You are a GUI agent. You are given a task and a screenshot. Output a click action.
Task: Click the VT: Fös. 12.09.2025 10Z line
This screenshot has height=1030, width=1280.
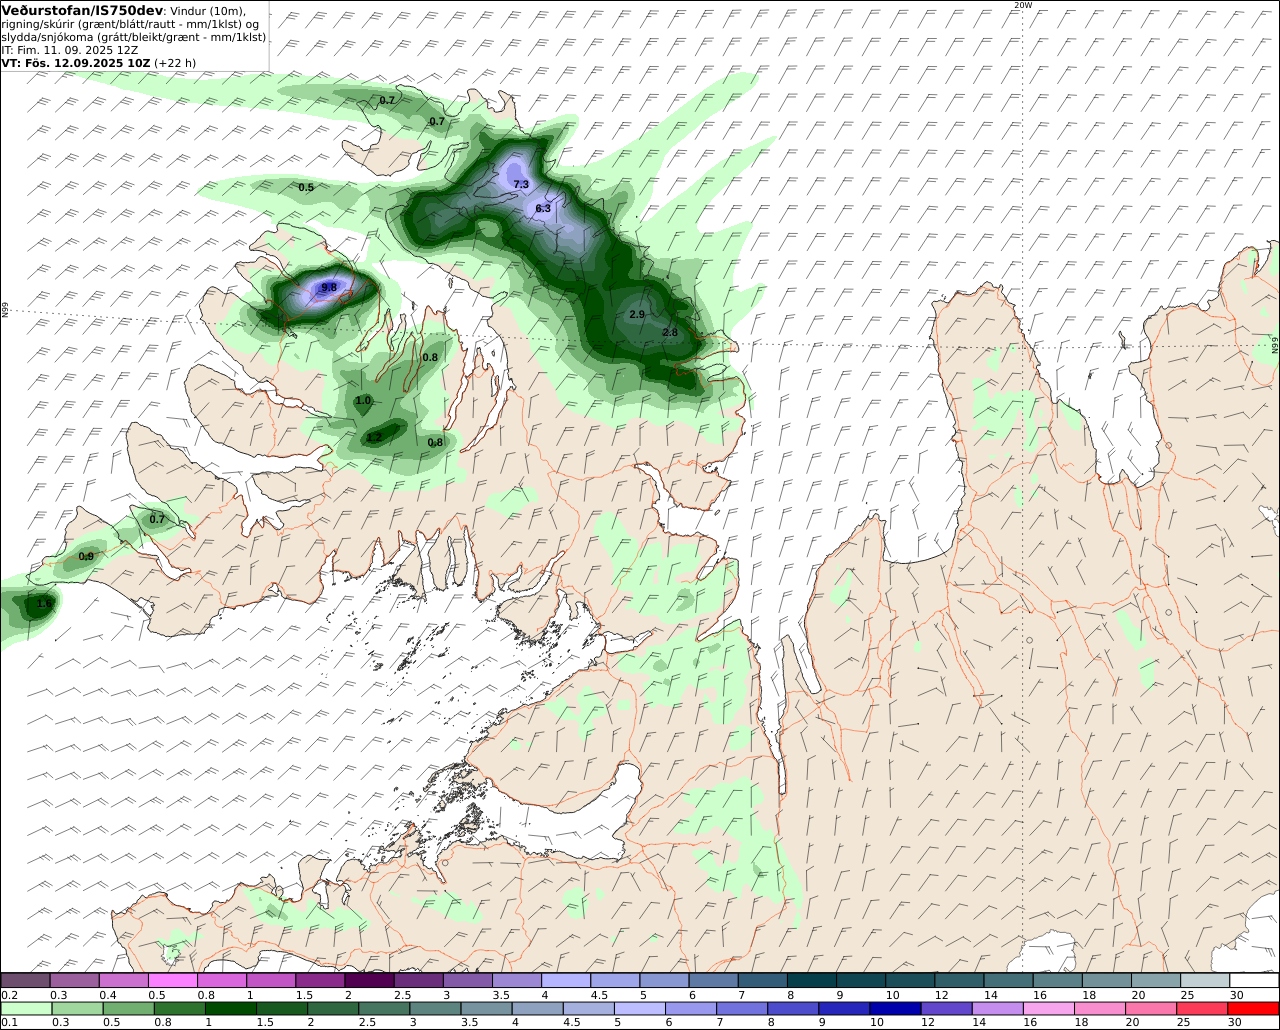point(99,62)
